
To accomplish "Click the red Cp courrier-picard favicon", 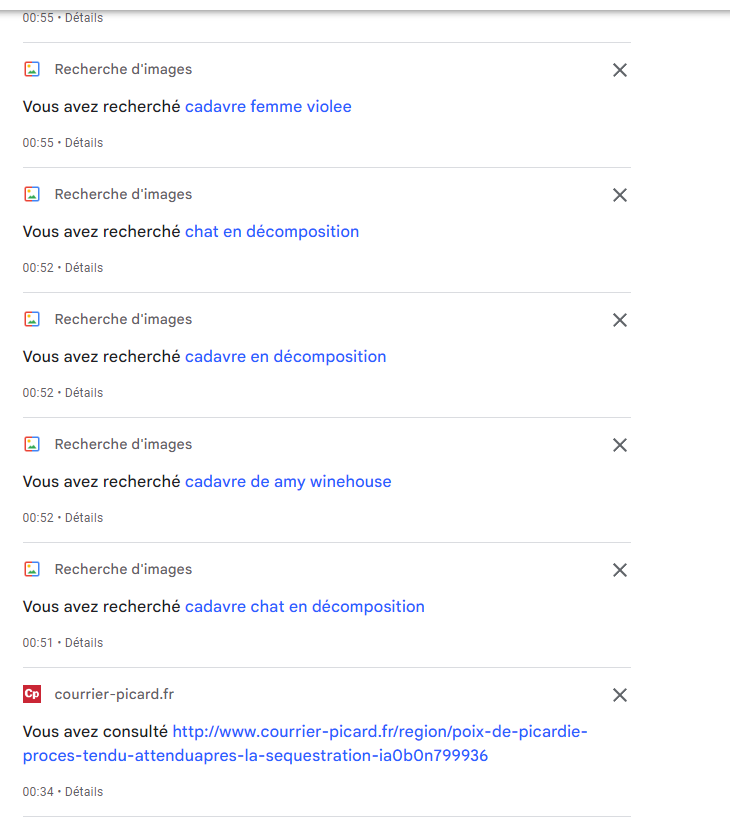I will pos(32,694).
